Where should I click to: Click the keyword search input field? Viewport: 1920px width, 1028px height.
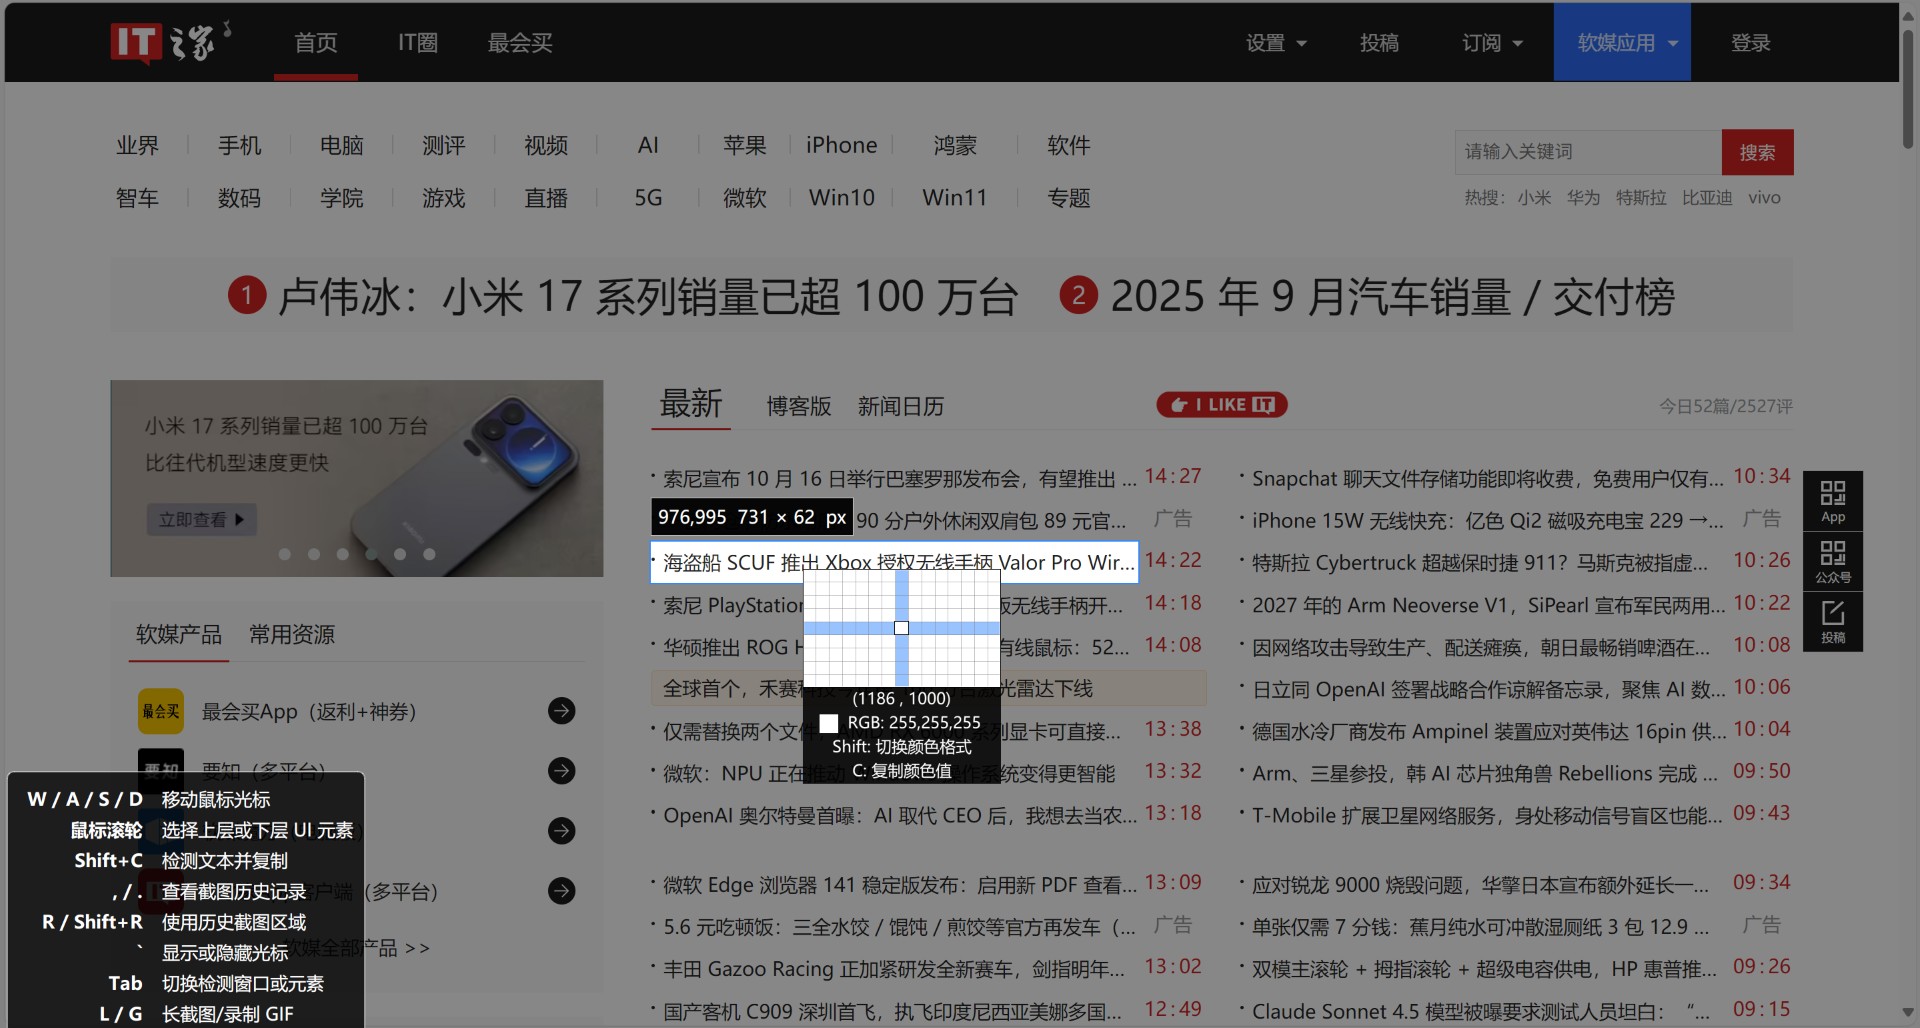point(1587,152)
